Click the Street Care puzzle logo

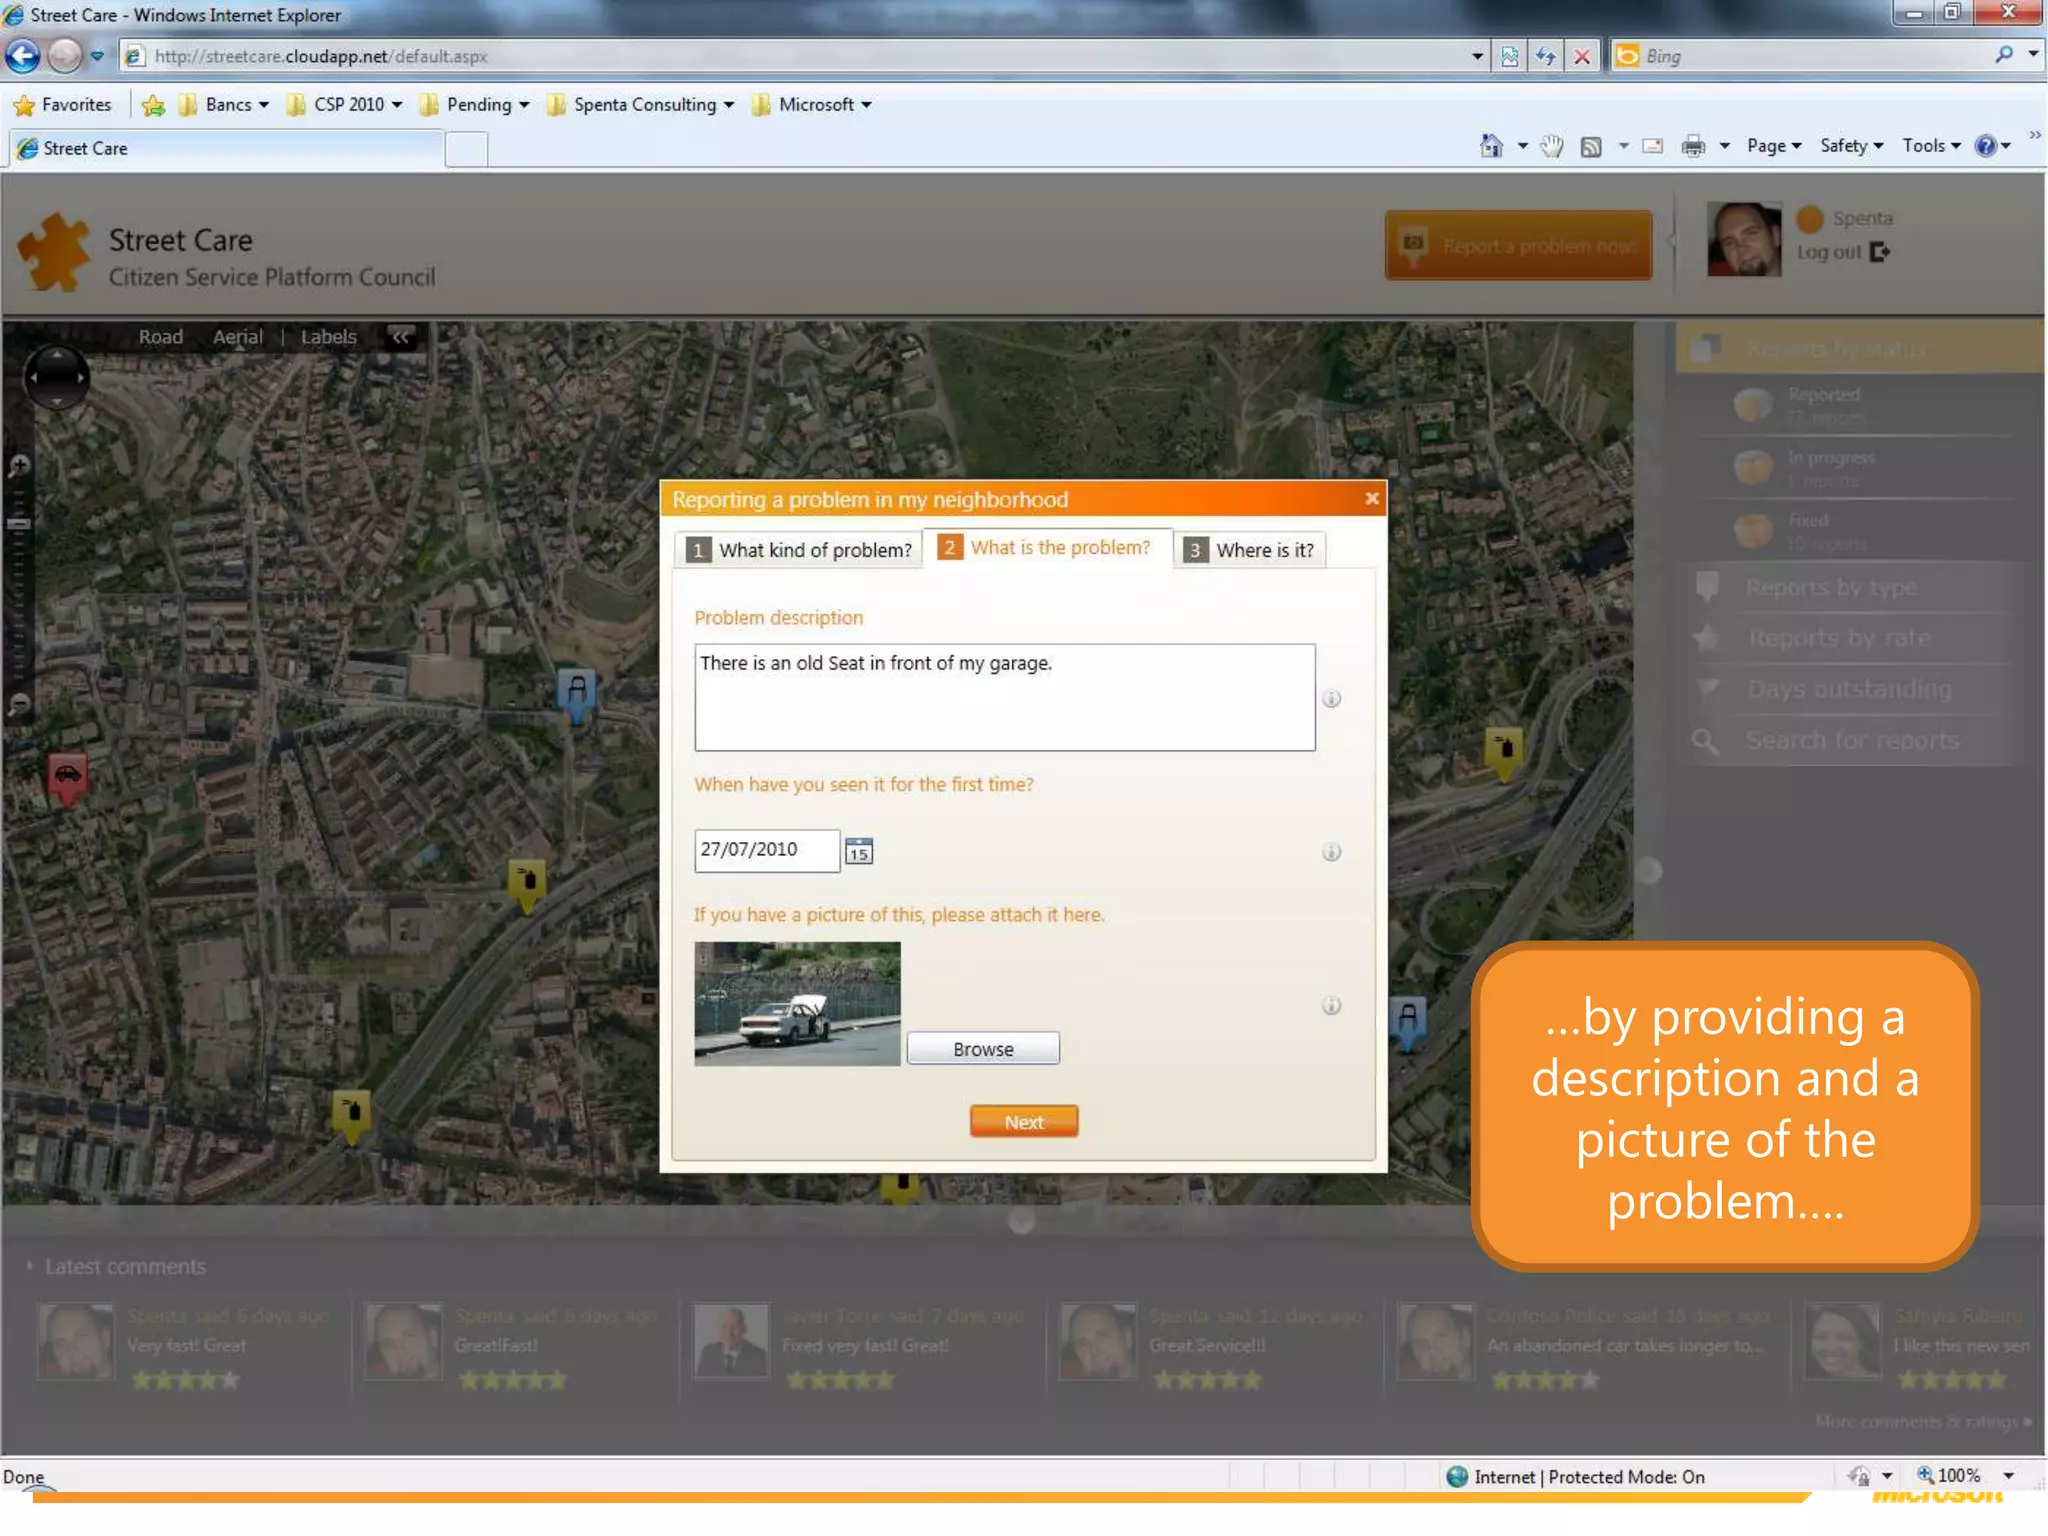(x=54, y=253)
